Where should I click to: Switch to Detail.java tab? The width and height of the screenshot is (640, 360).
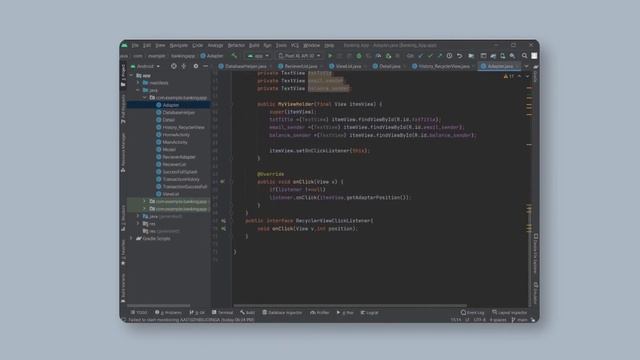pyautogui.click(x=389, y=66)
